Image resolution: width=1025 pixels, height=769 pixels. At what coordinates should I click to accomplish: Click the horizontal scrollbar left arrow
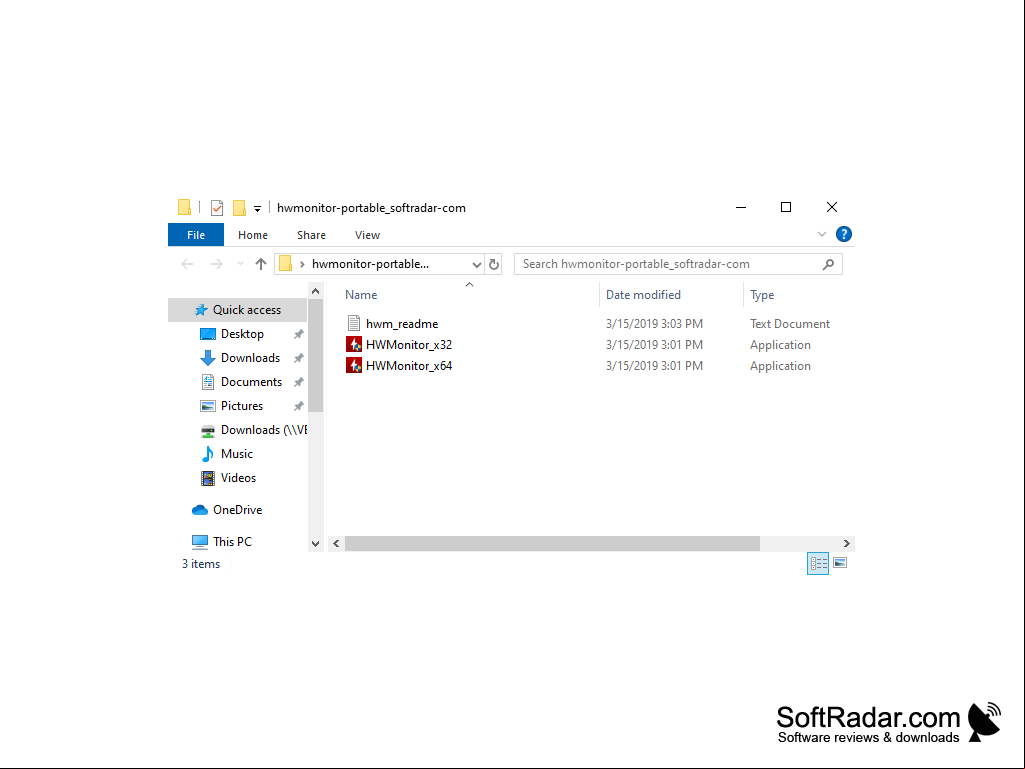tap(336, 543)
